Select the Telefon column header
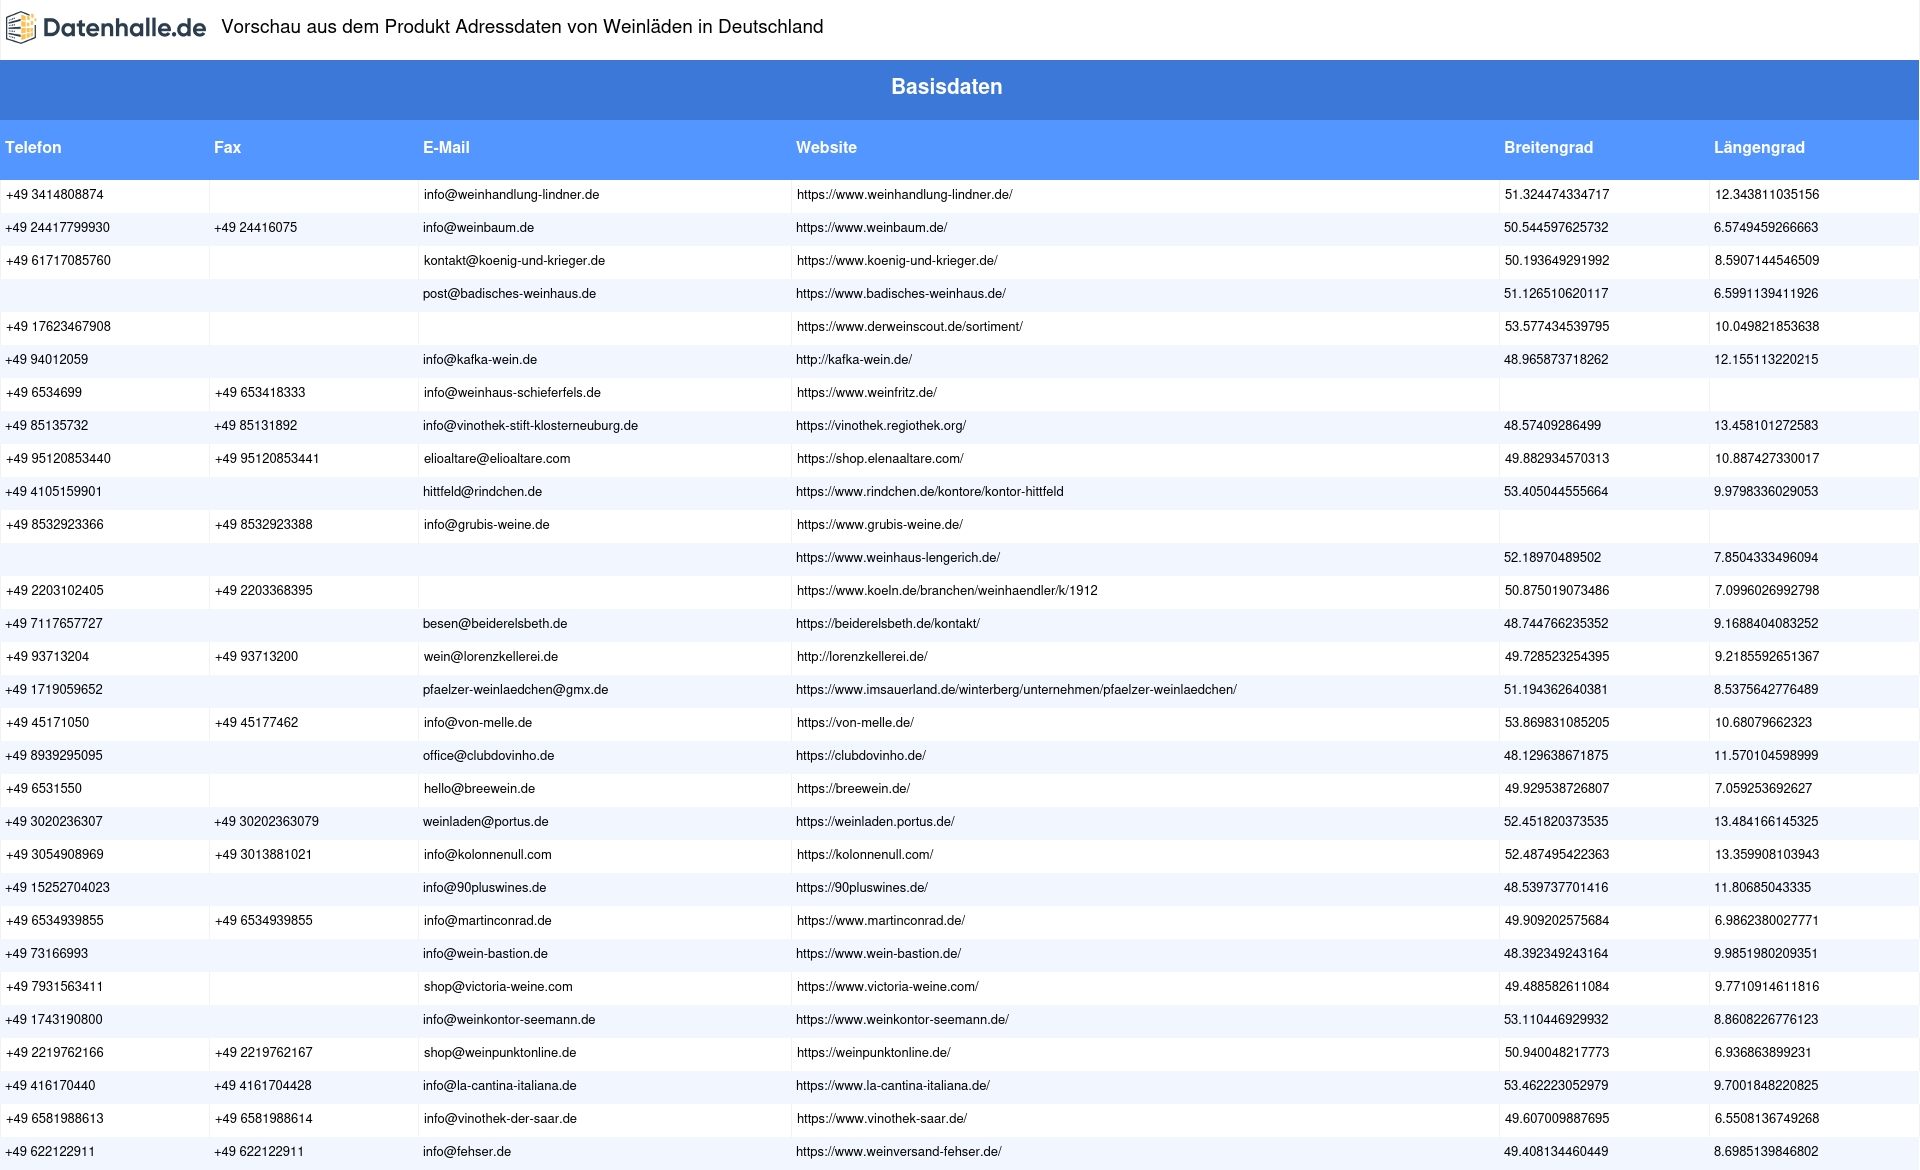1920x1170 pixels. pos(33,147)
